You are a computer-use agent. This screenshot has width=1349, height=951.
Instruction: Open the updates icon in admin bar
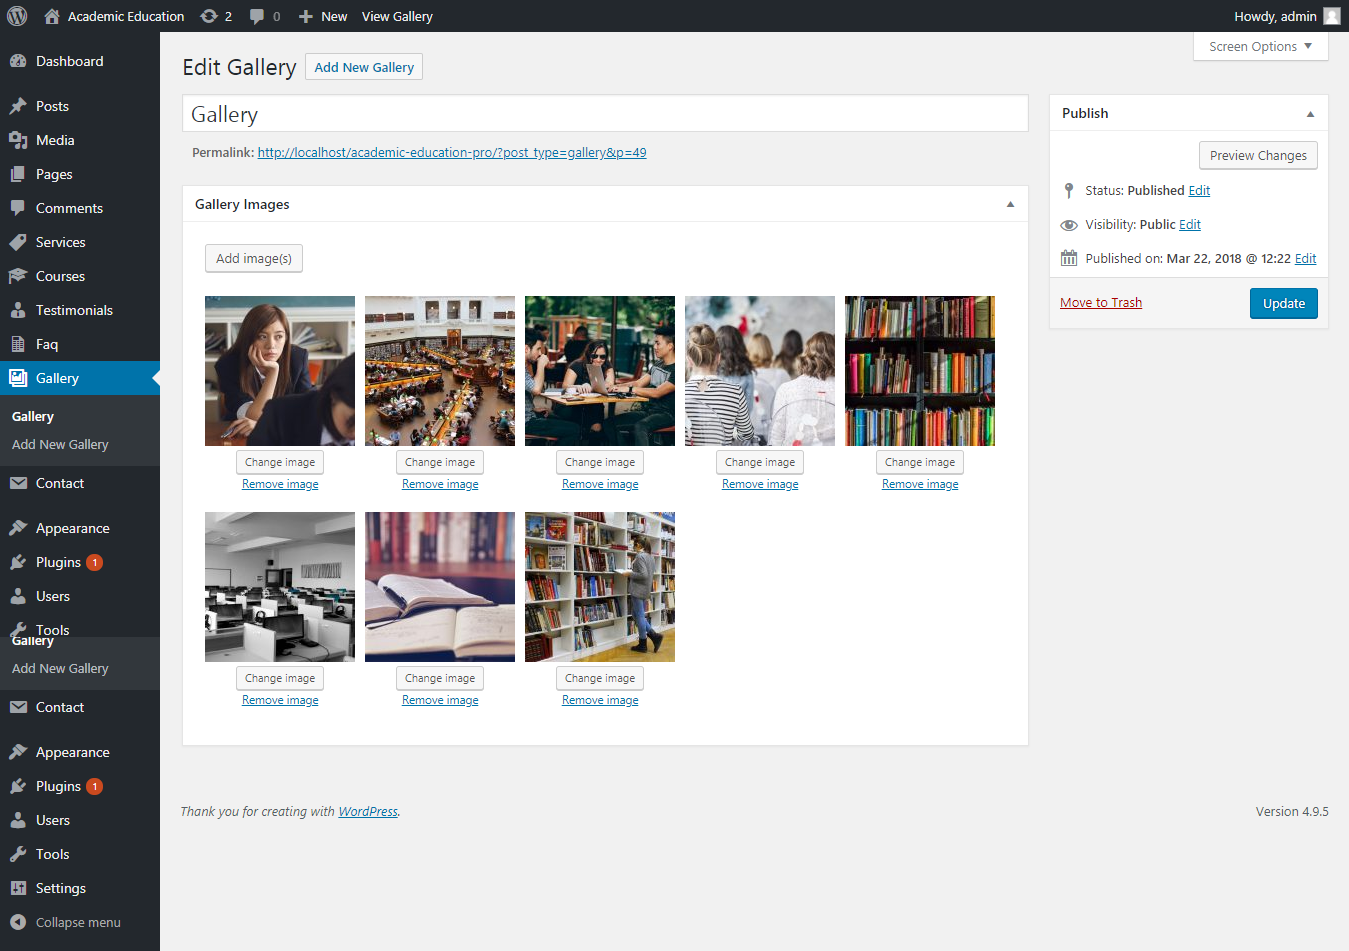click(x=208, y=16)
